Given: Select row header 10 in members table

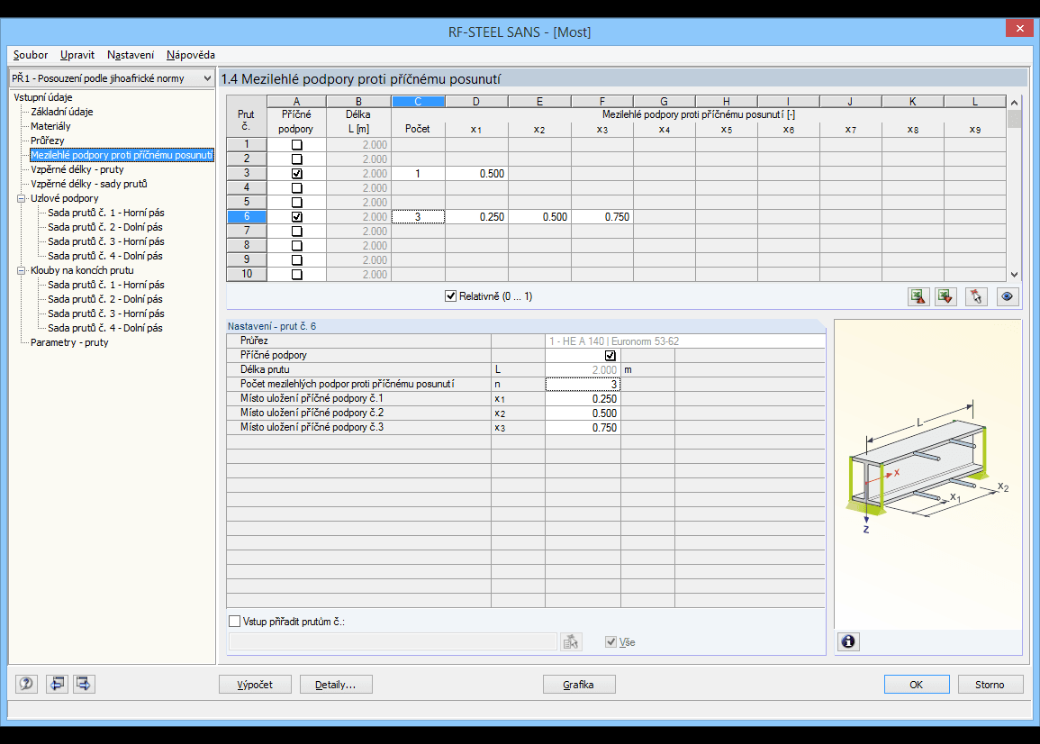Looking at the screenshot, I should point(247,274).
